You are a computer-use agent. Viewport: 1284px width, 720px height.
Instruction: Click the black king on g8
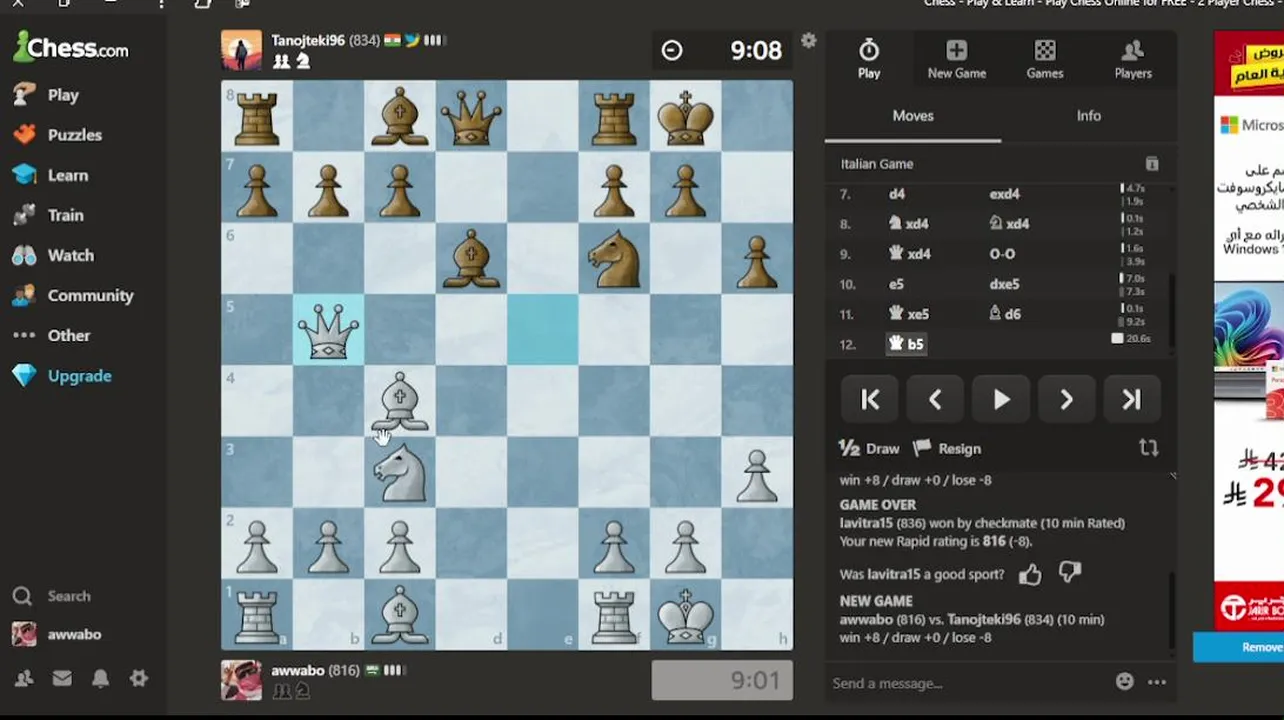(x=685, y=117)
